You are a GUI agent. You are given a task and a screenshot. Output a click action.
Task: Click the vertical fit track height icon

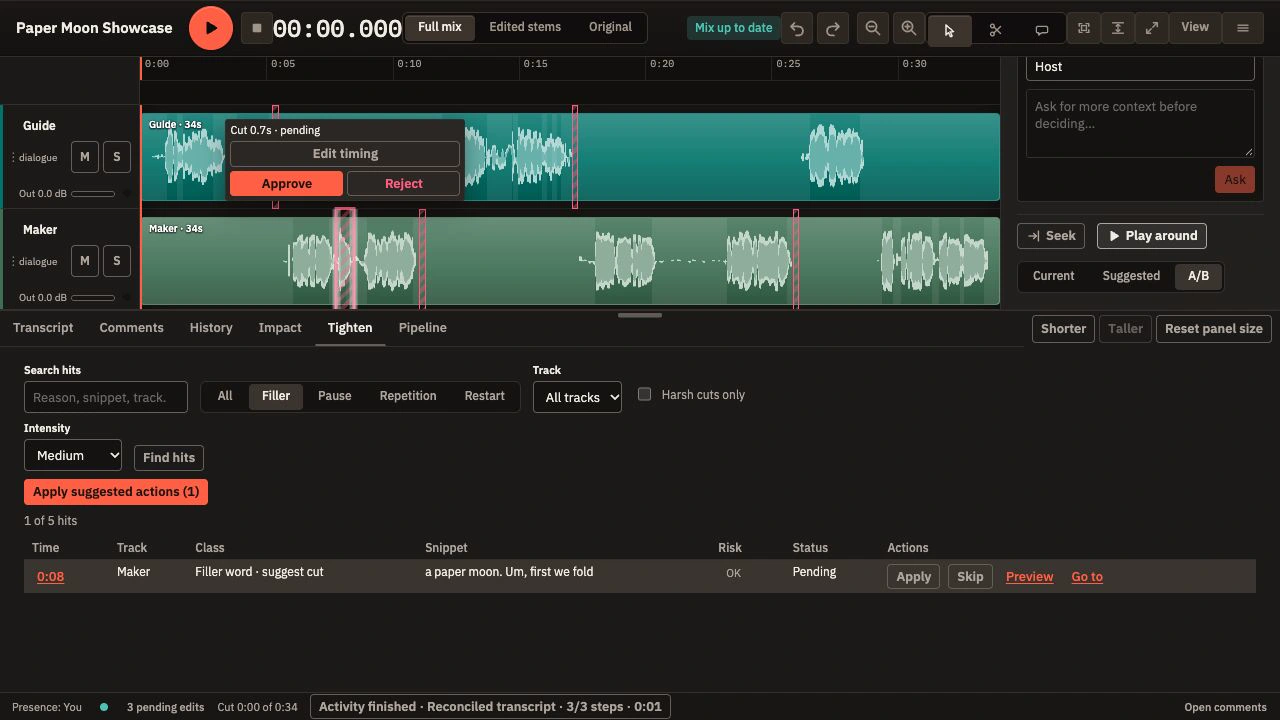tap(1118, 28)
